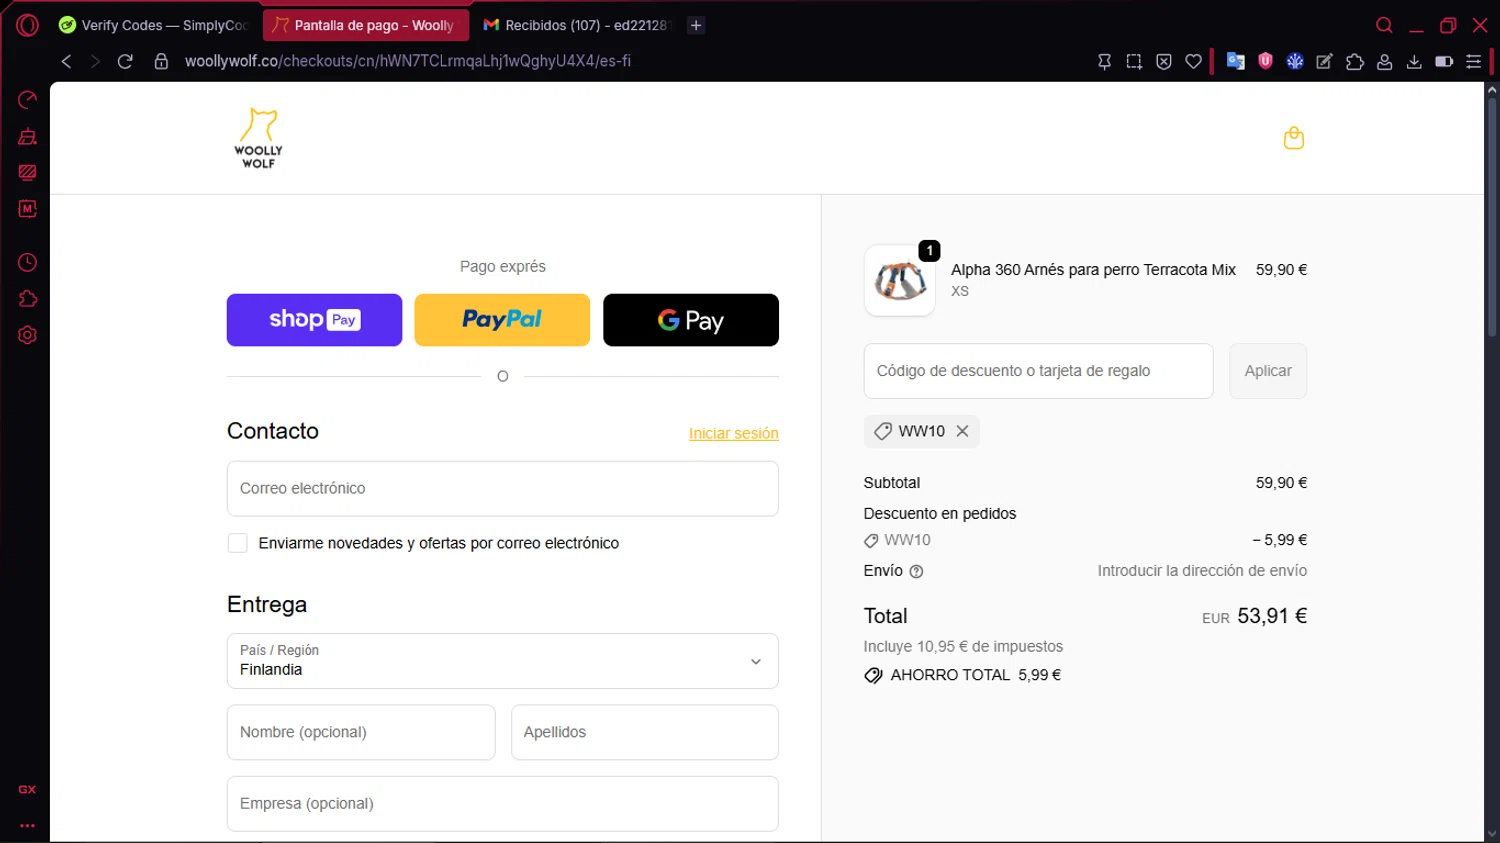Open the downloads arrow icon
The image size is (1500, 843).
tap(1414, 61)
